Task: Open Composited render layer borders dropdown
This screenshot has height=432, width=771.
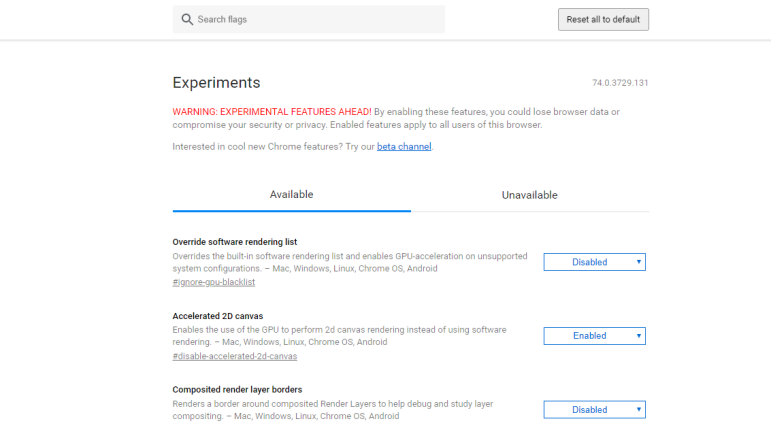Action: (594, 410)
